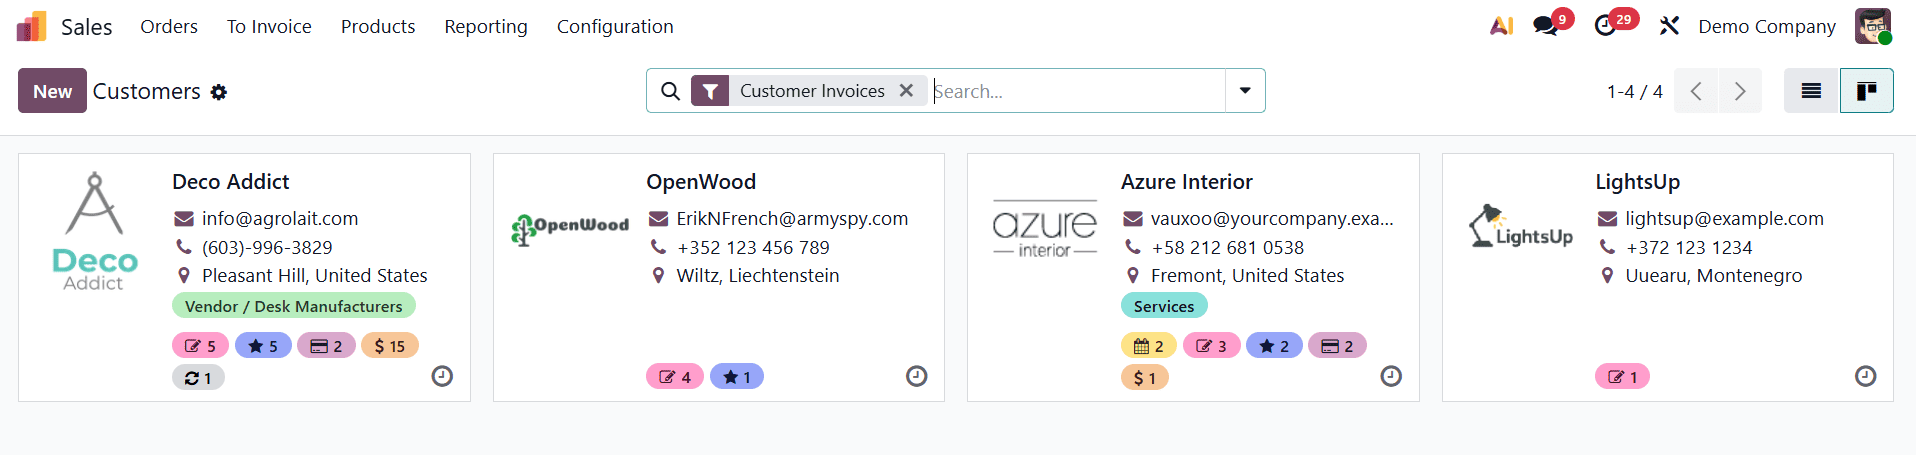
Task: Remove the Customer Invoices filter
Action: click(906, 91)
